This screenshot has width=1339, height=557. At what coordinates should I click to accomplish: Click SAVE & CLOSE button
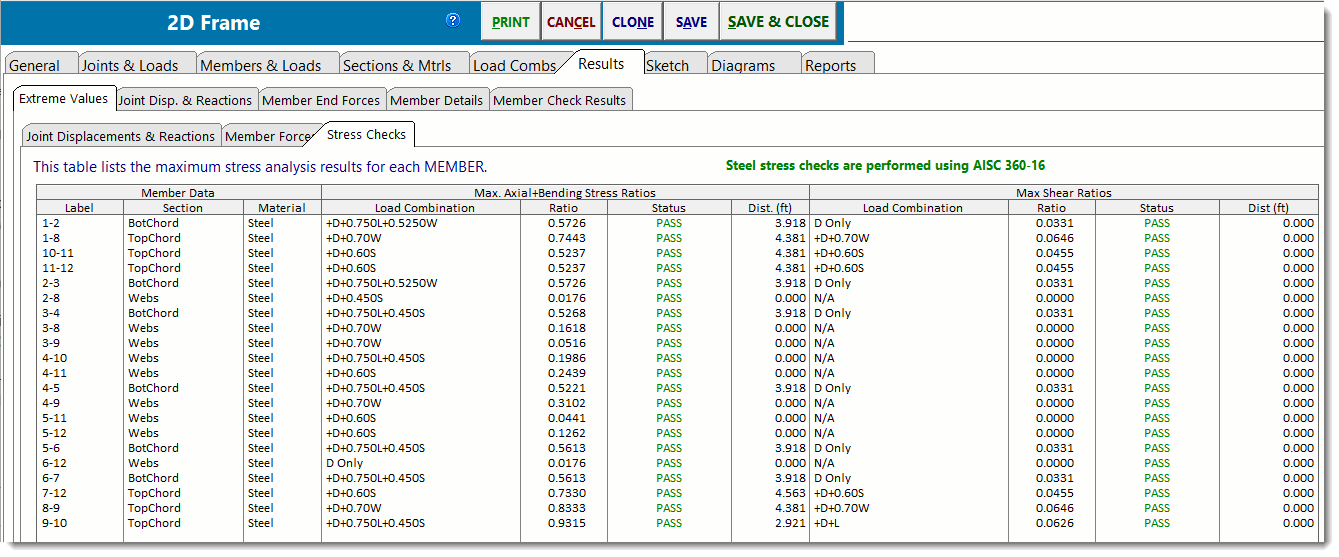pos(778,22)
